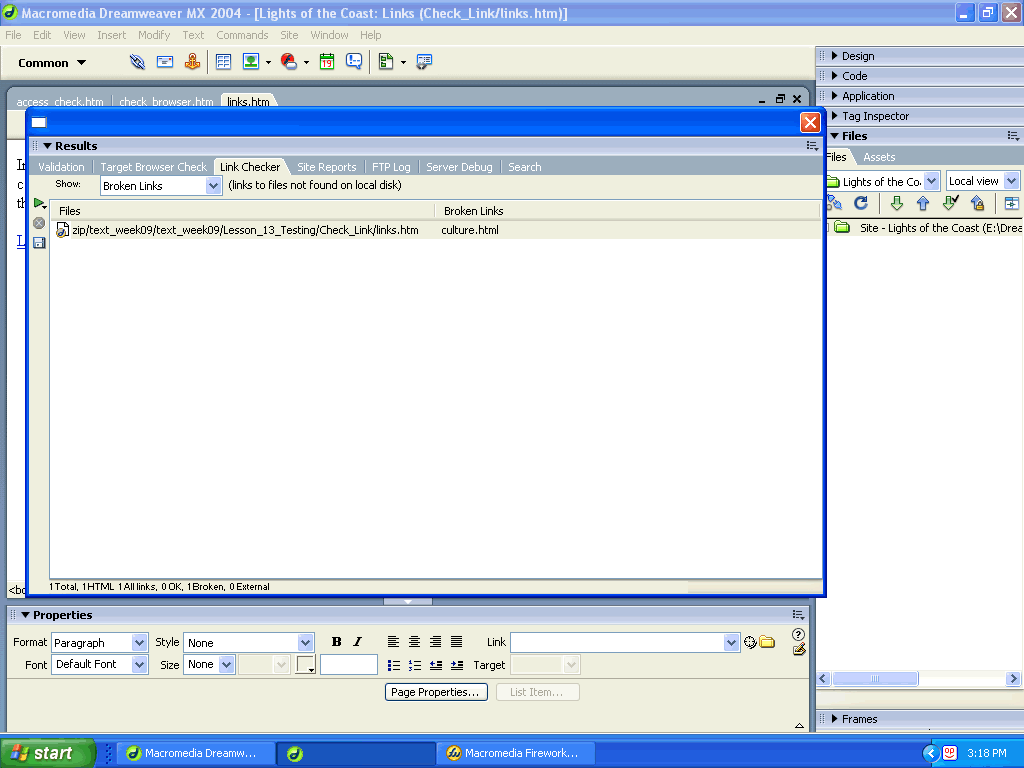Viewport: 1024px width, 768px height.
Task: Open the FTP Log tab
Action: tap(391, 167)
